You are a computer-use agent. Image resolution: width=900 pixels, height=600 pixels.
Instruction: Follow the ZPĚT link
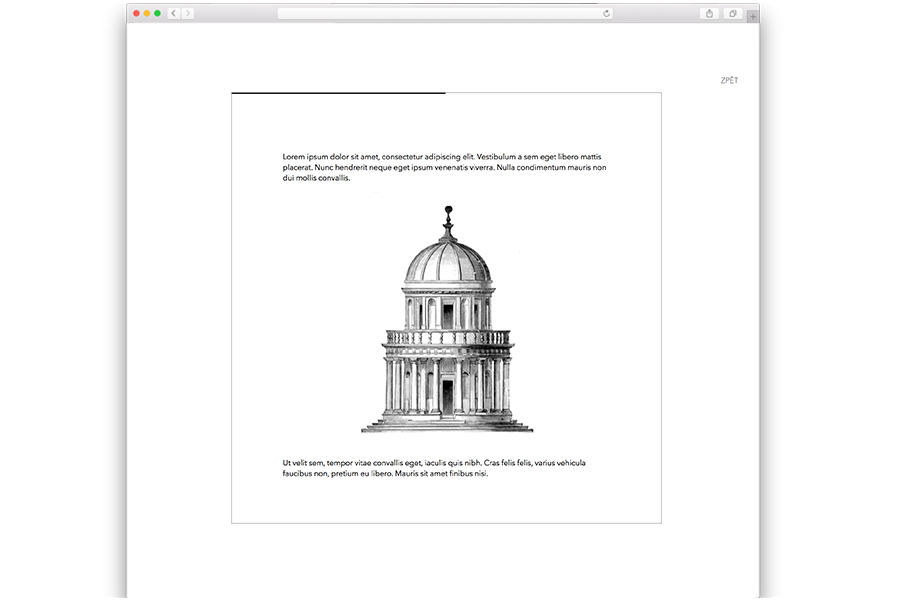tap(729, 80)
